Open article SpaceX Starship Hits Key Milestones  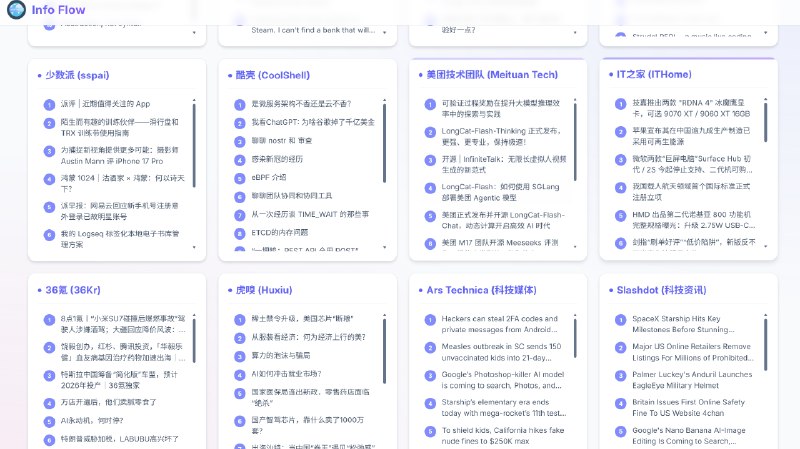(x=684, y=324)
